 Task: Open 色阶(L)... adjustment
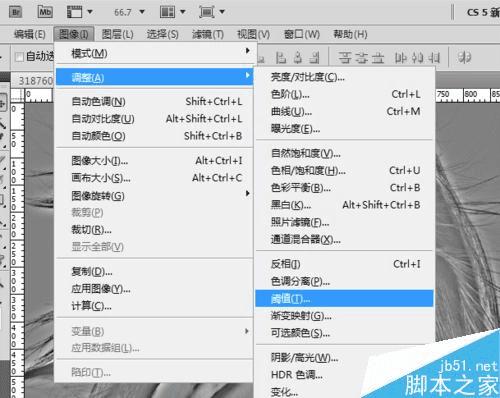click(x=345, y=94)
